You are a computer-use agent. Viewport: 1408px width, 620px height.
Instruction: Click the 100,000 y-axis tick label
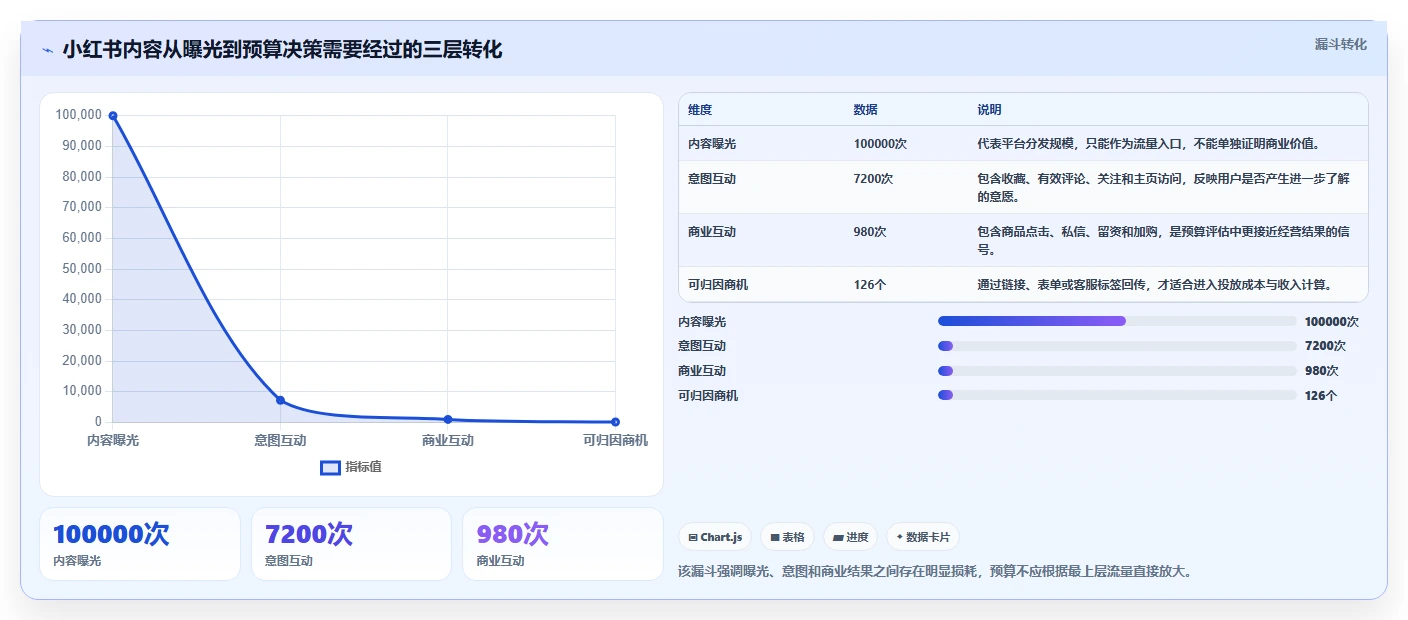coord(78,115)
